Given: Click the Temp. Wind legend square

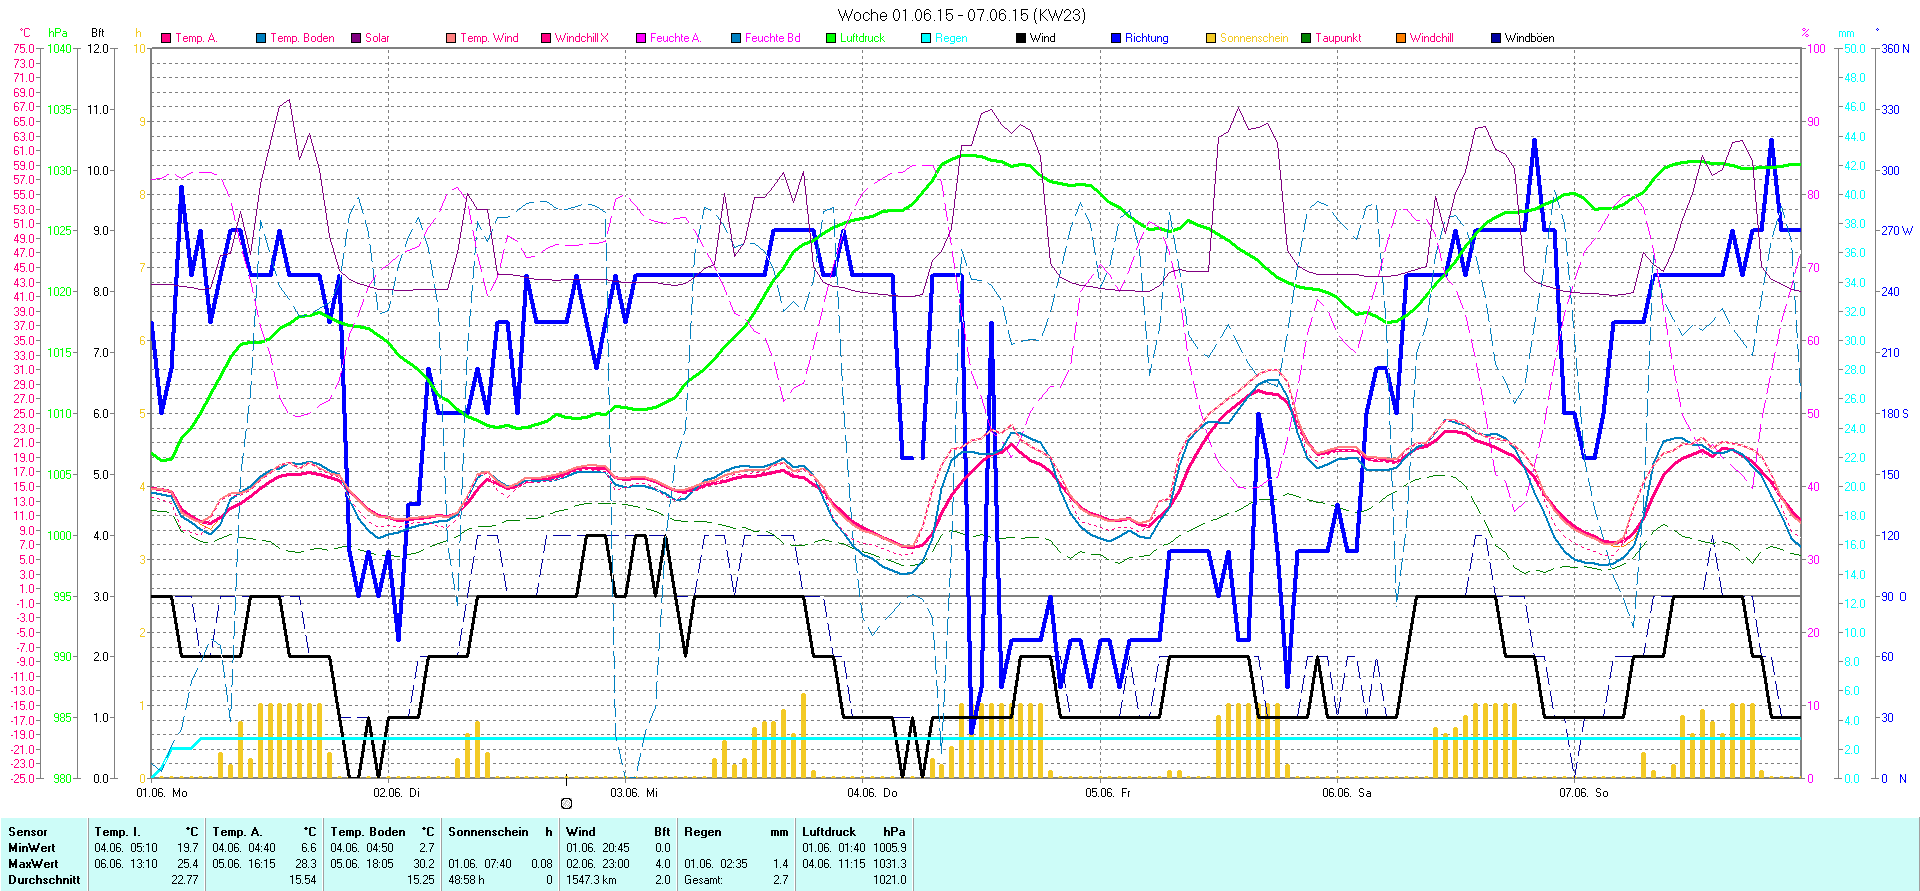Looking at the screenshot, I should (451, 38).
